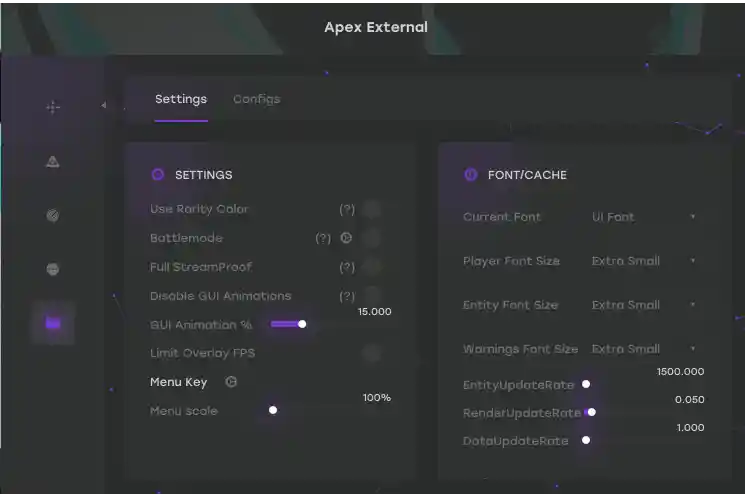Click the Use Rarity Color label
This screenshot has width=745, height=498.
pyautogui.click(x=199, y=209)
